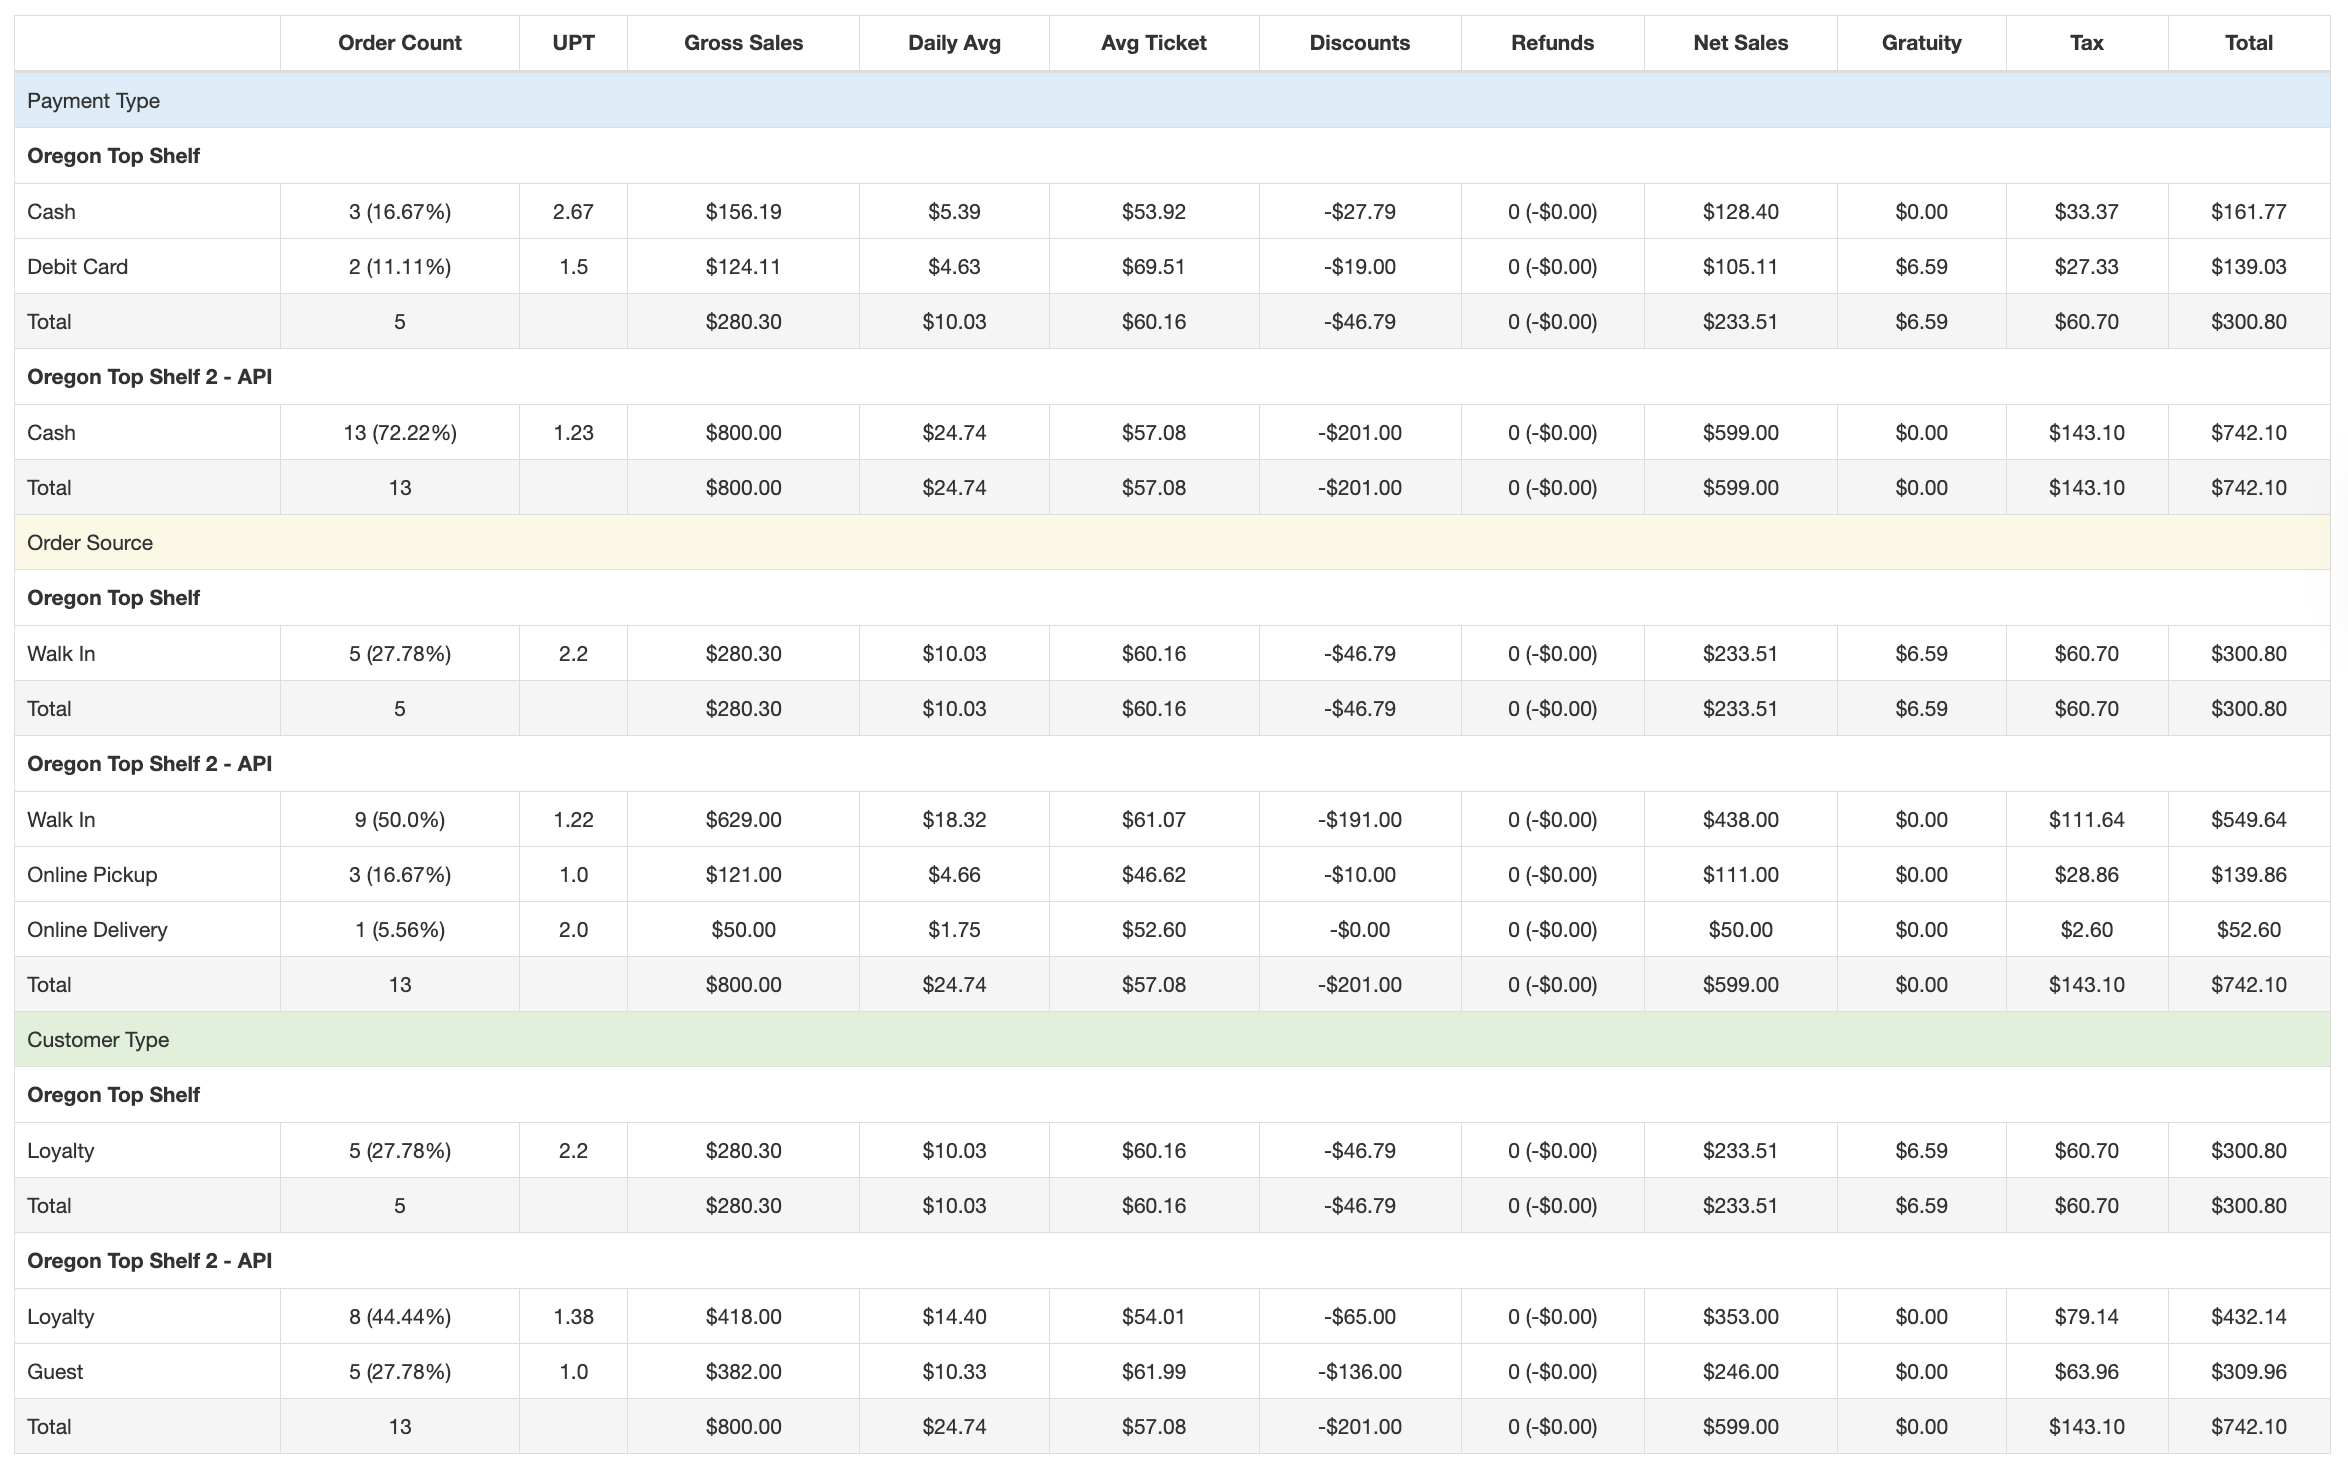
Task: Click the $139.03 Debit Card total
Action: [x=2248, y=266]
